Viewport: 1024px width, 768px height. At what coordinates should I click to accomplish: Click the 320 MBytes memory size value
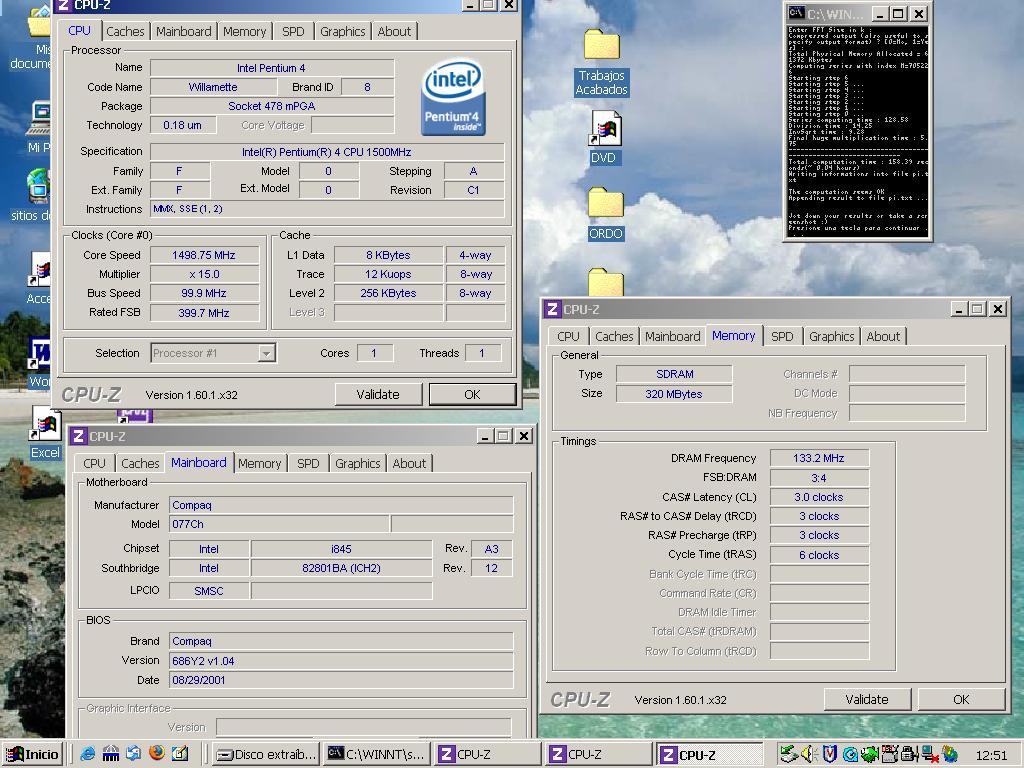point(674,394)
